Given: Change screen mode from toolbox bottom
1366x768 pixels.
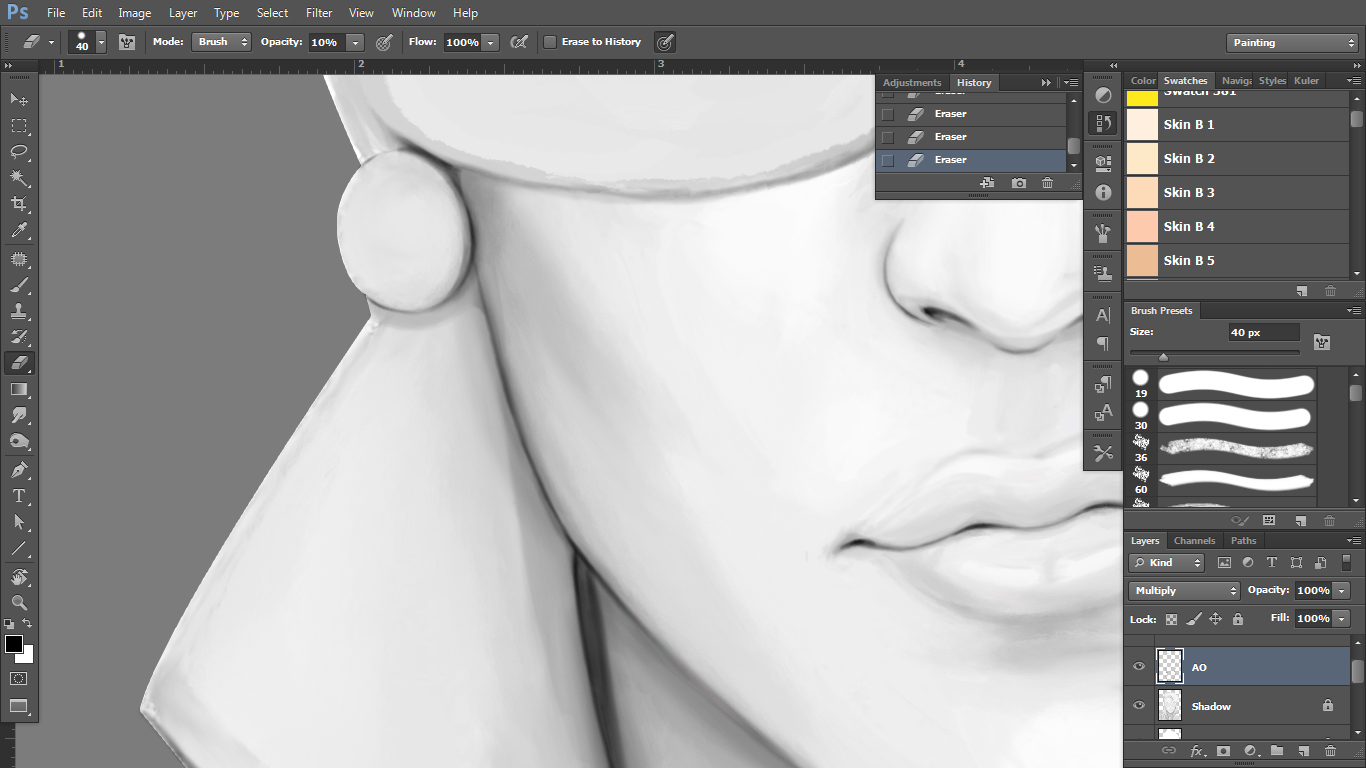Looking at the screenshot, I should [19, 706].
